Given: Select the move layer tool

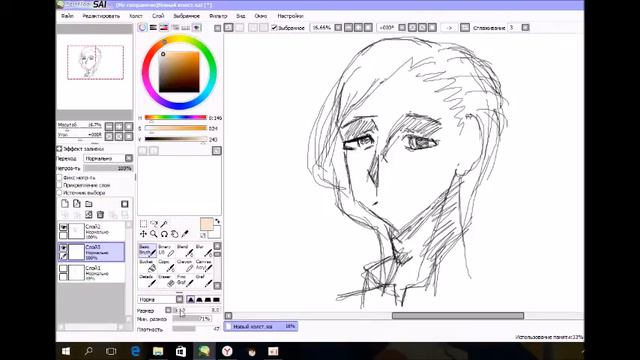Looking at the screenshot, I should pos(143,234).
